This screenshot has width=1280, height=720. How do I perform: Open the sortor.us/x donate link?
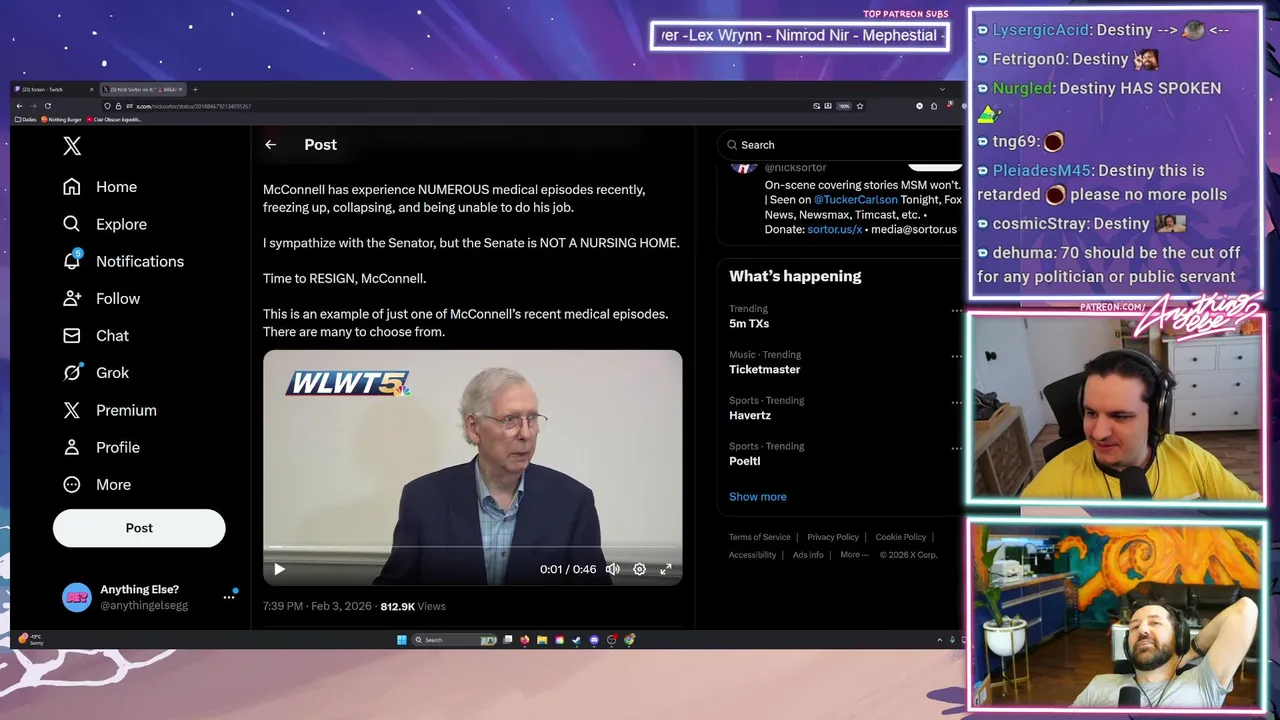click(835, 229)
